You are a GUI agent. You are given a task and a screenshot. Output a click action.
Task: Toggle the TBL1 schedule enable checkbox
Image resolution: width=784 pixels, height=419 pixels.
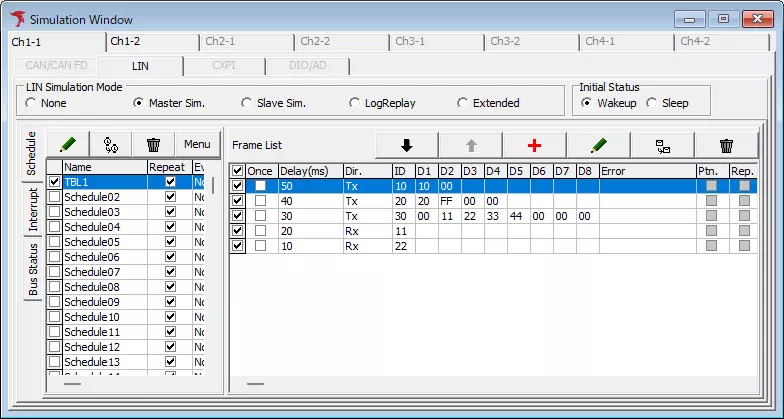[54, 182]
